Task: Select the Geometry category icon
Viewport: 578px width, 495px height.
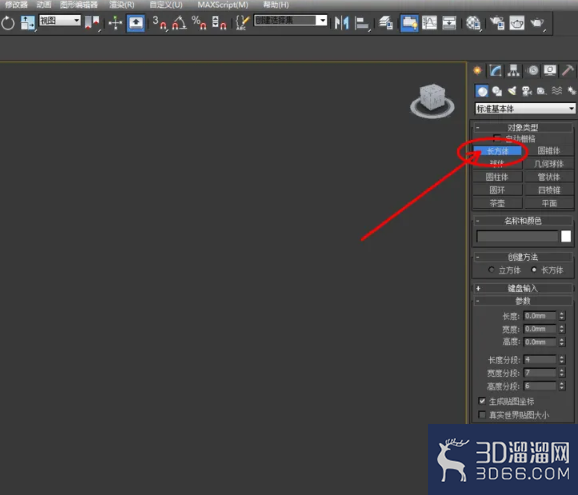Action: pyautogui.click(x=482, y=91)
